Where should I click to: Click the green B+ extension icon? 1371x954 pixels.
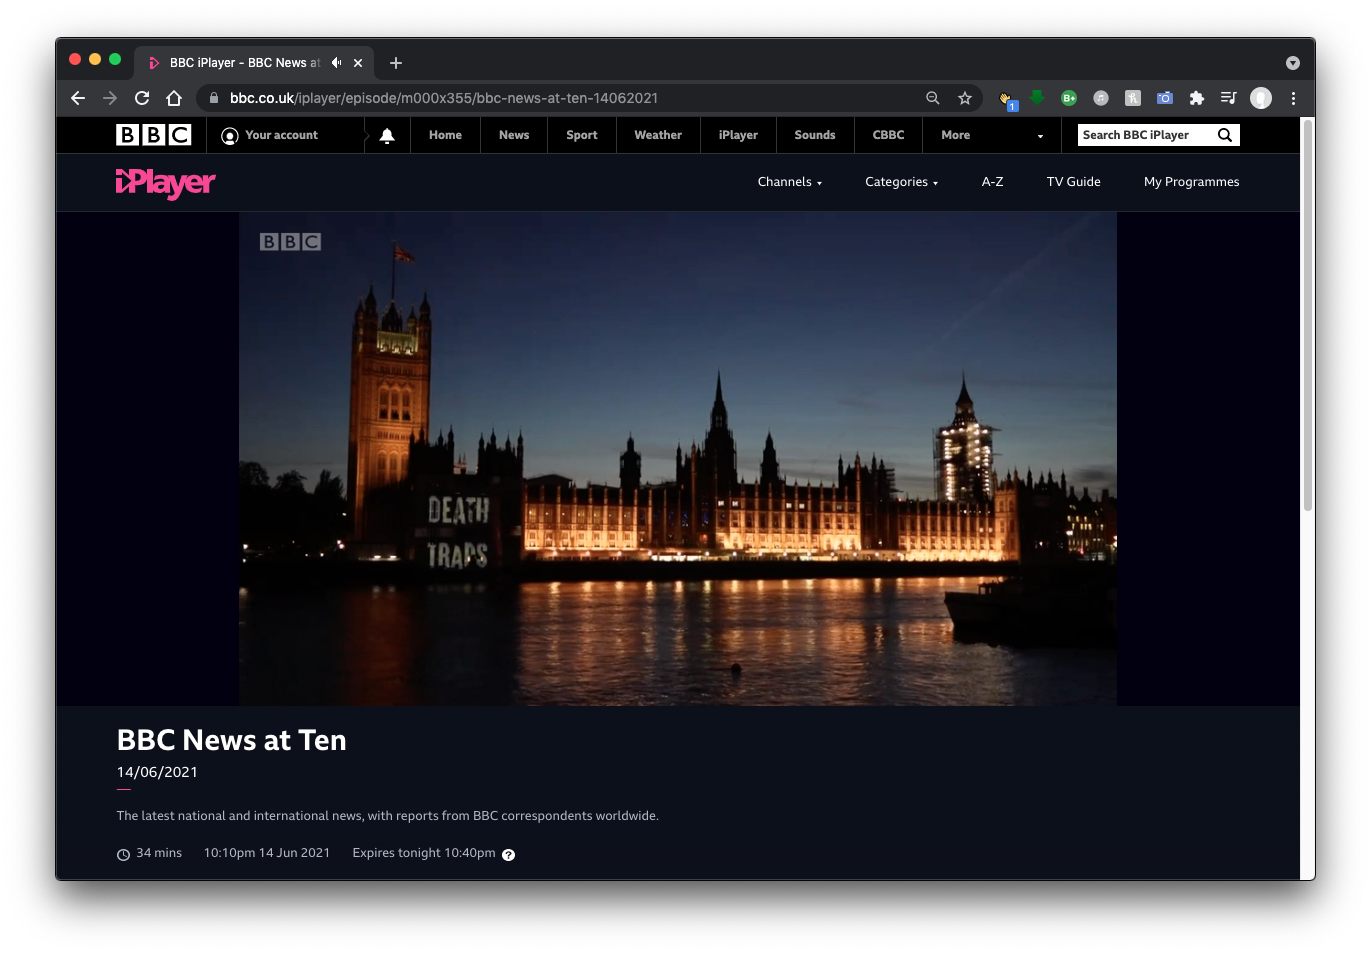(x=1069, y=98)
